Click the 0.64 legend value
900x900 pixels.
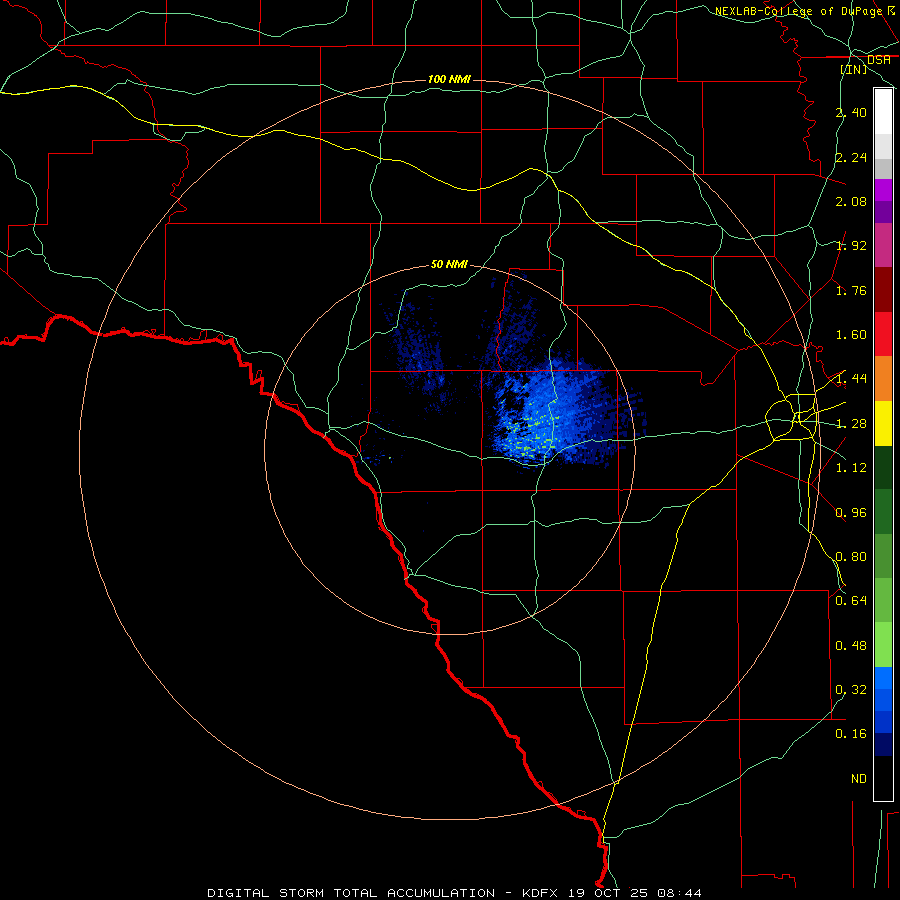[851, 601]
